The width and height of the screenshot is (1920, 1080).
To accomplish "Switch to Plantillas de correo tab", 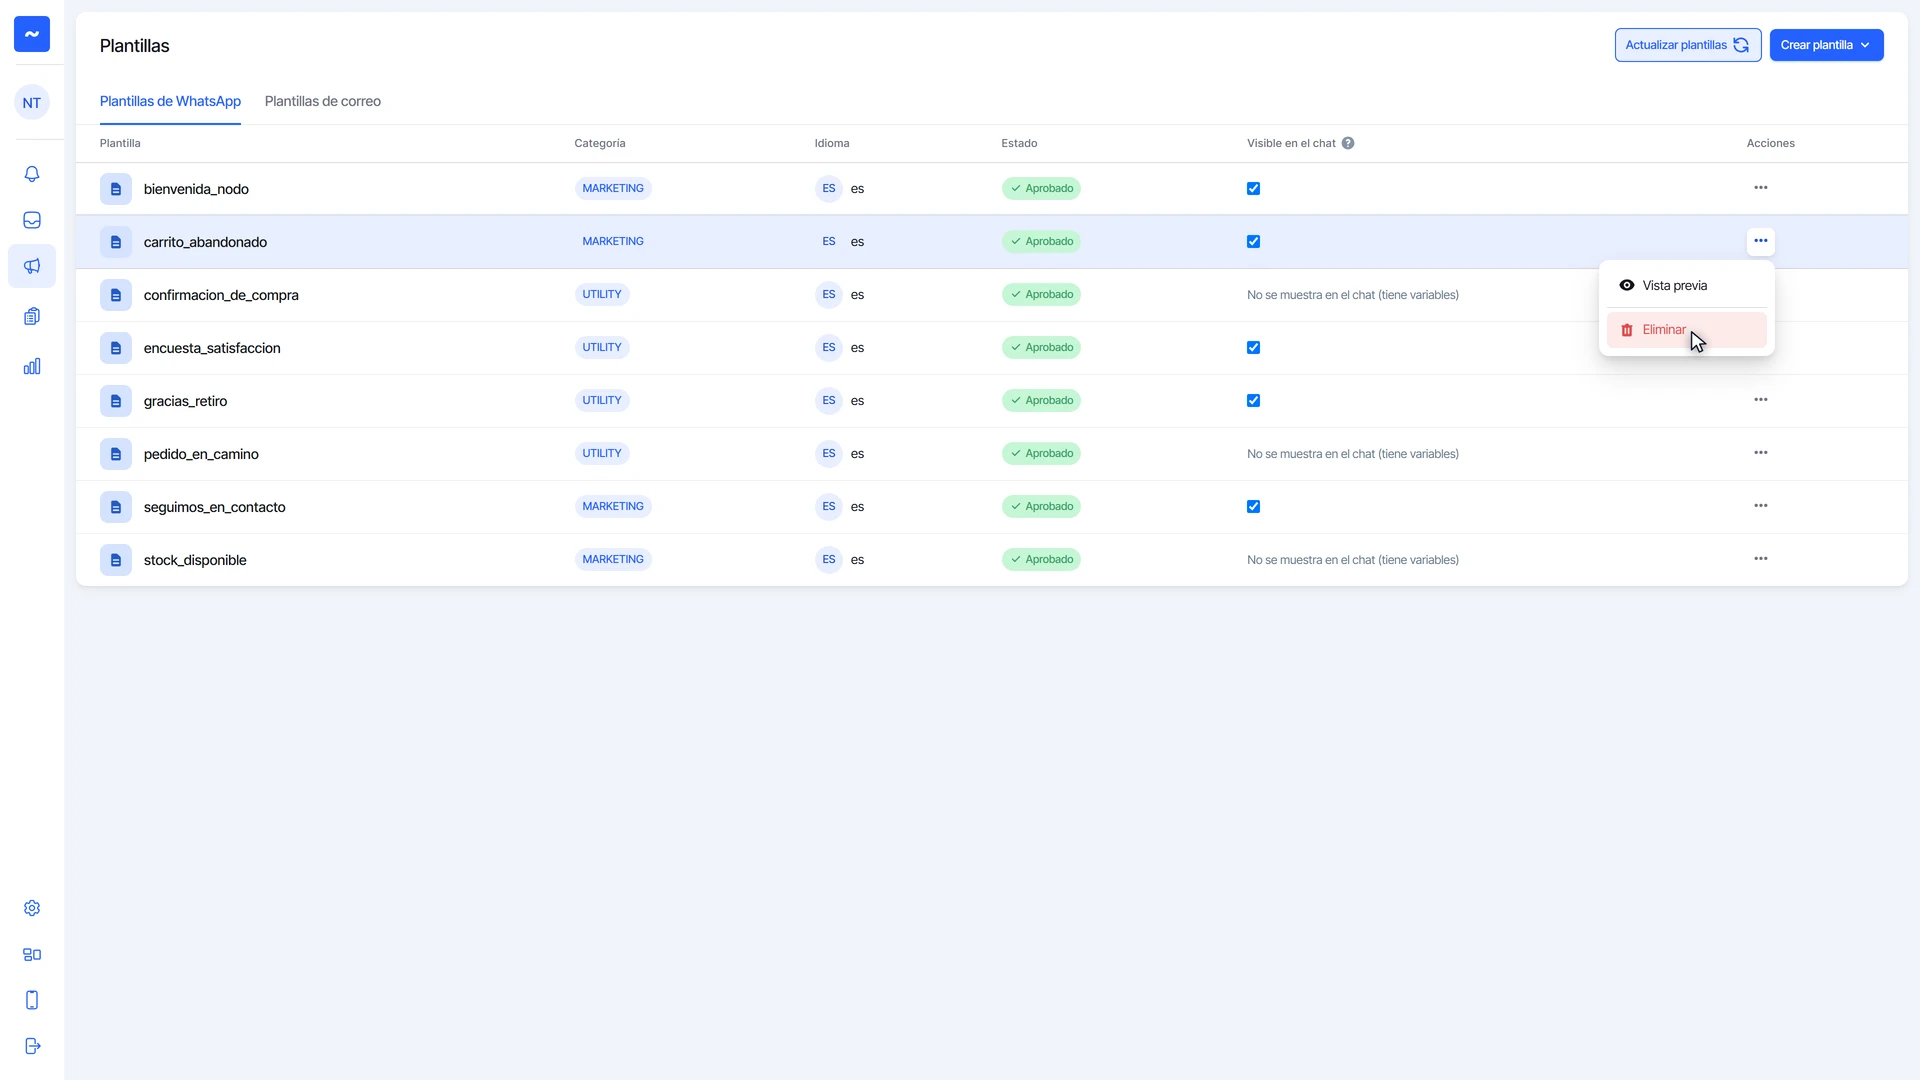I will (x=322, y=101).
